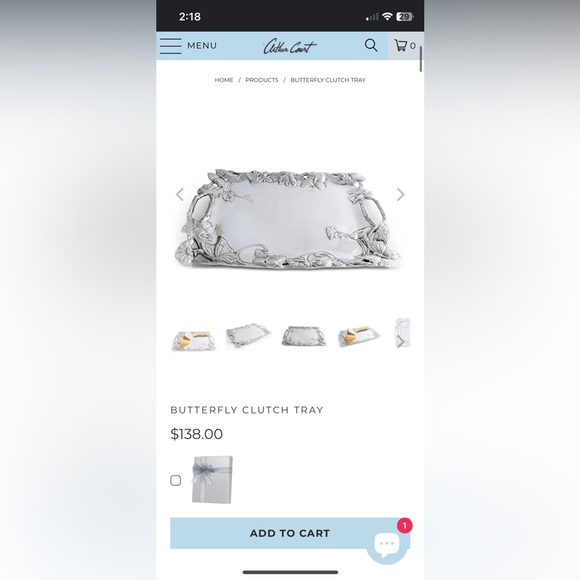Viewport: 580px width, 580px height.
Task: Open the hamburger menu icon
Action: (x=171, y=46)
